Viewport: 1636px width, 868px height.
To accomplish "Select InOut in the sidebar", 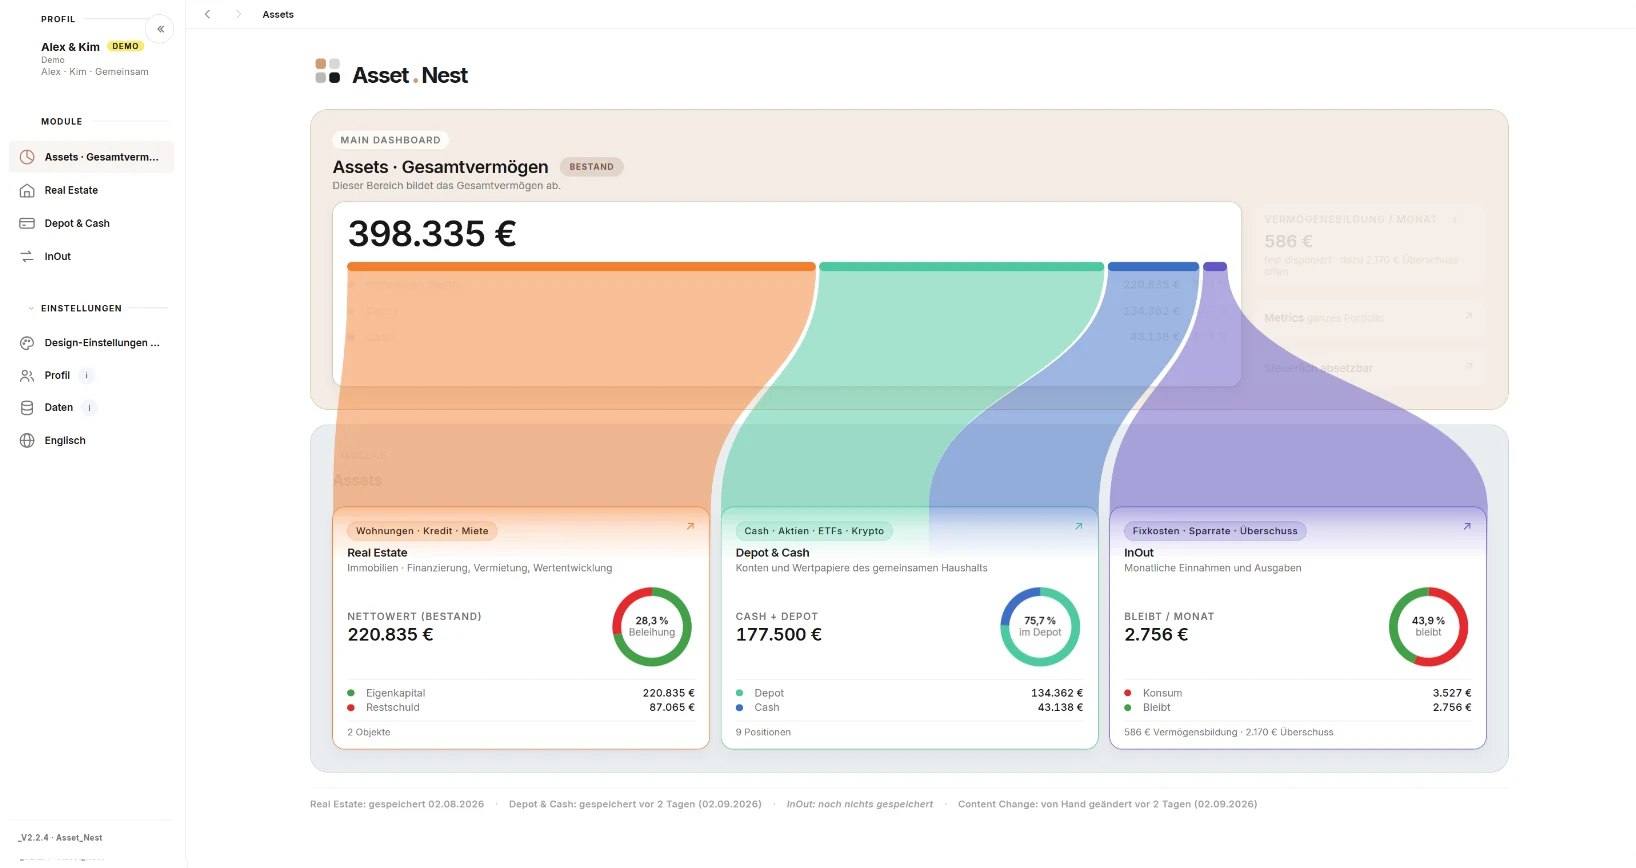I will point(91,256).
